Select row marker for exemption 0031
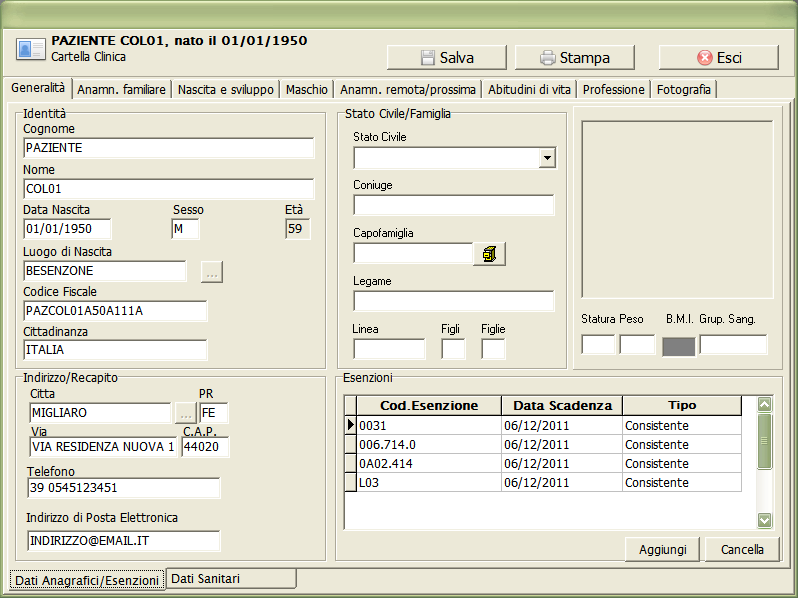This screenshot has height=598, width=798. 351,426
